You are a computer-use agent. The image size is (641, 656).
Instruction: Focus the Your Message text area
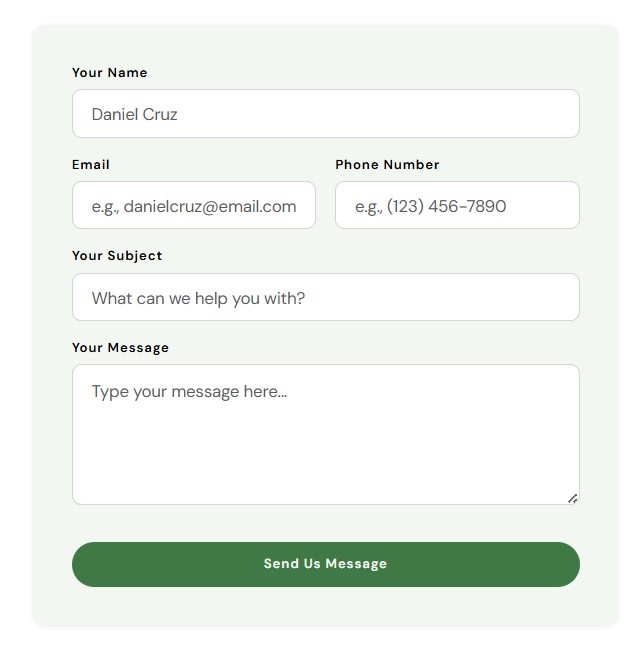[325, 440]
